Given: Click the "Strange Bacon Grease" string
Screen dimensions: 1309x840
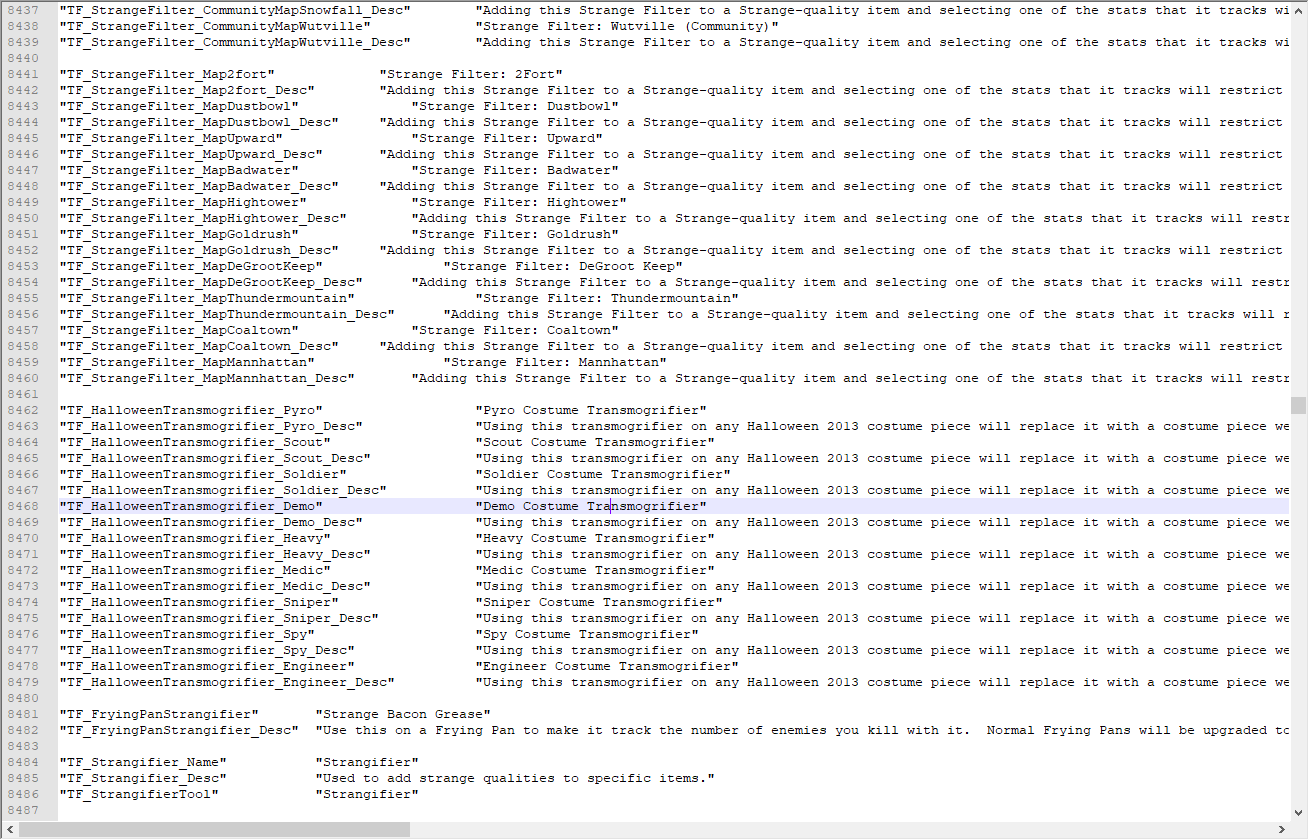Looking at the screenshot, I should [403, 714].
